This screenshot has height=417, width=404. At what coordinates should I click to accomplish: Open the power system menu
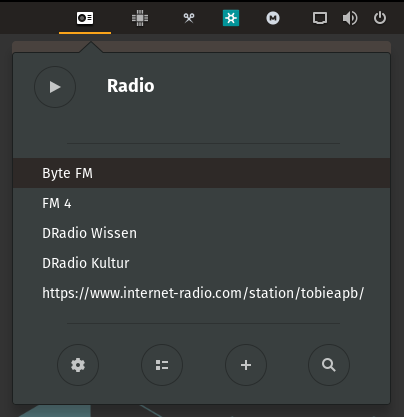(380, 18)
